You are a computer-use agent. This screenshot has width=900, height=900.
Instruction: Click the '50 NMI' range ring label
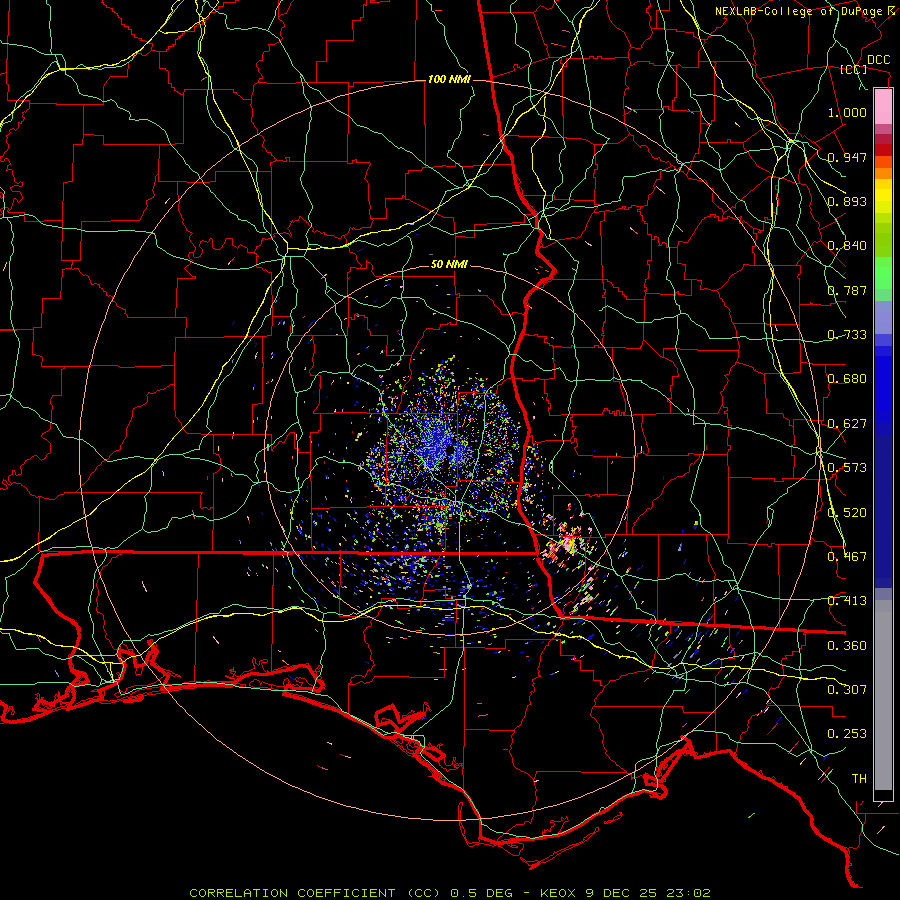(449, 264)
